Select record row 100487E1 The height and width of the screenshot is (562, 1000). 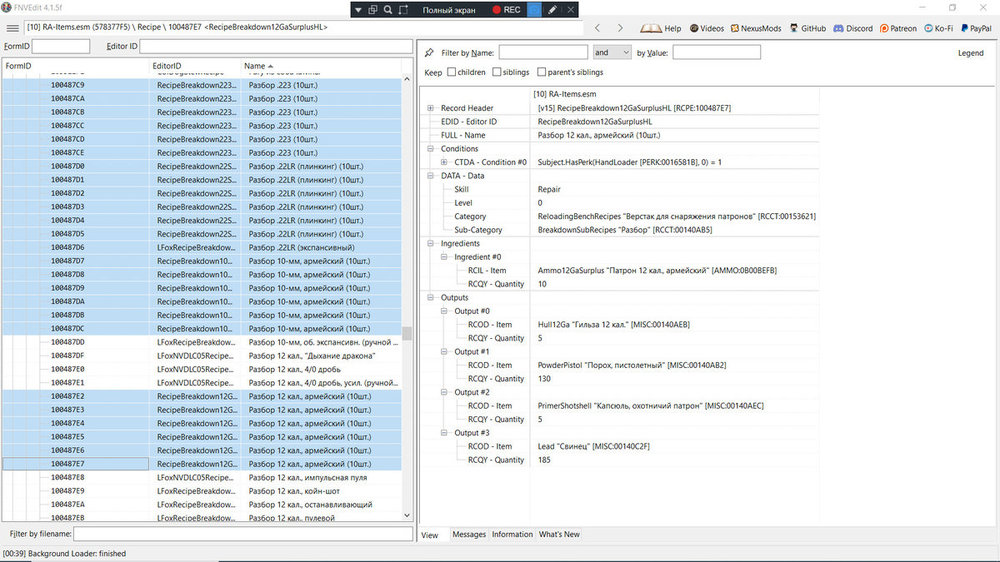point(202,383)
